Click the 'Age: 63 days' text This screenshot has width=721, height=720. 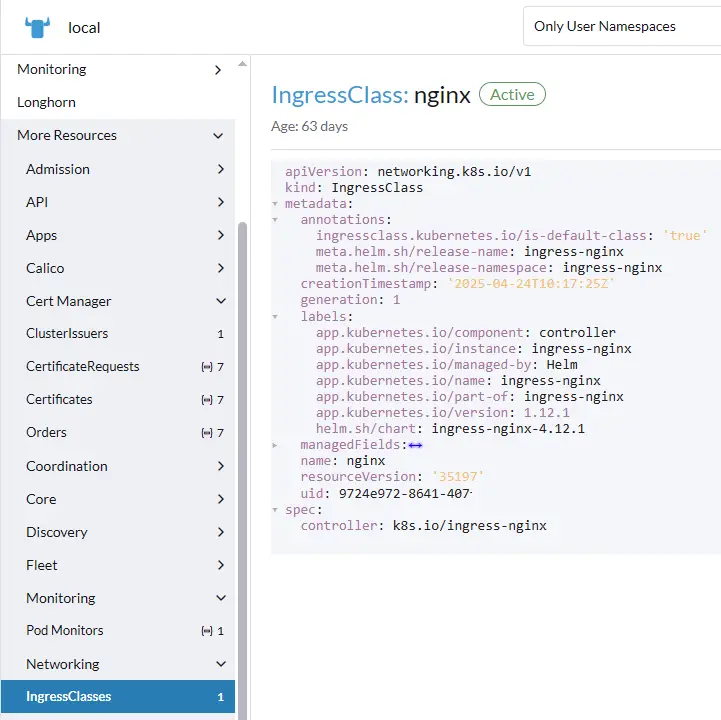tap(309, 126)
